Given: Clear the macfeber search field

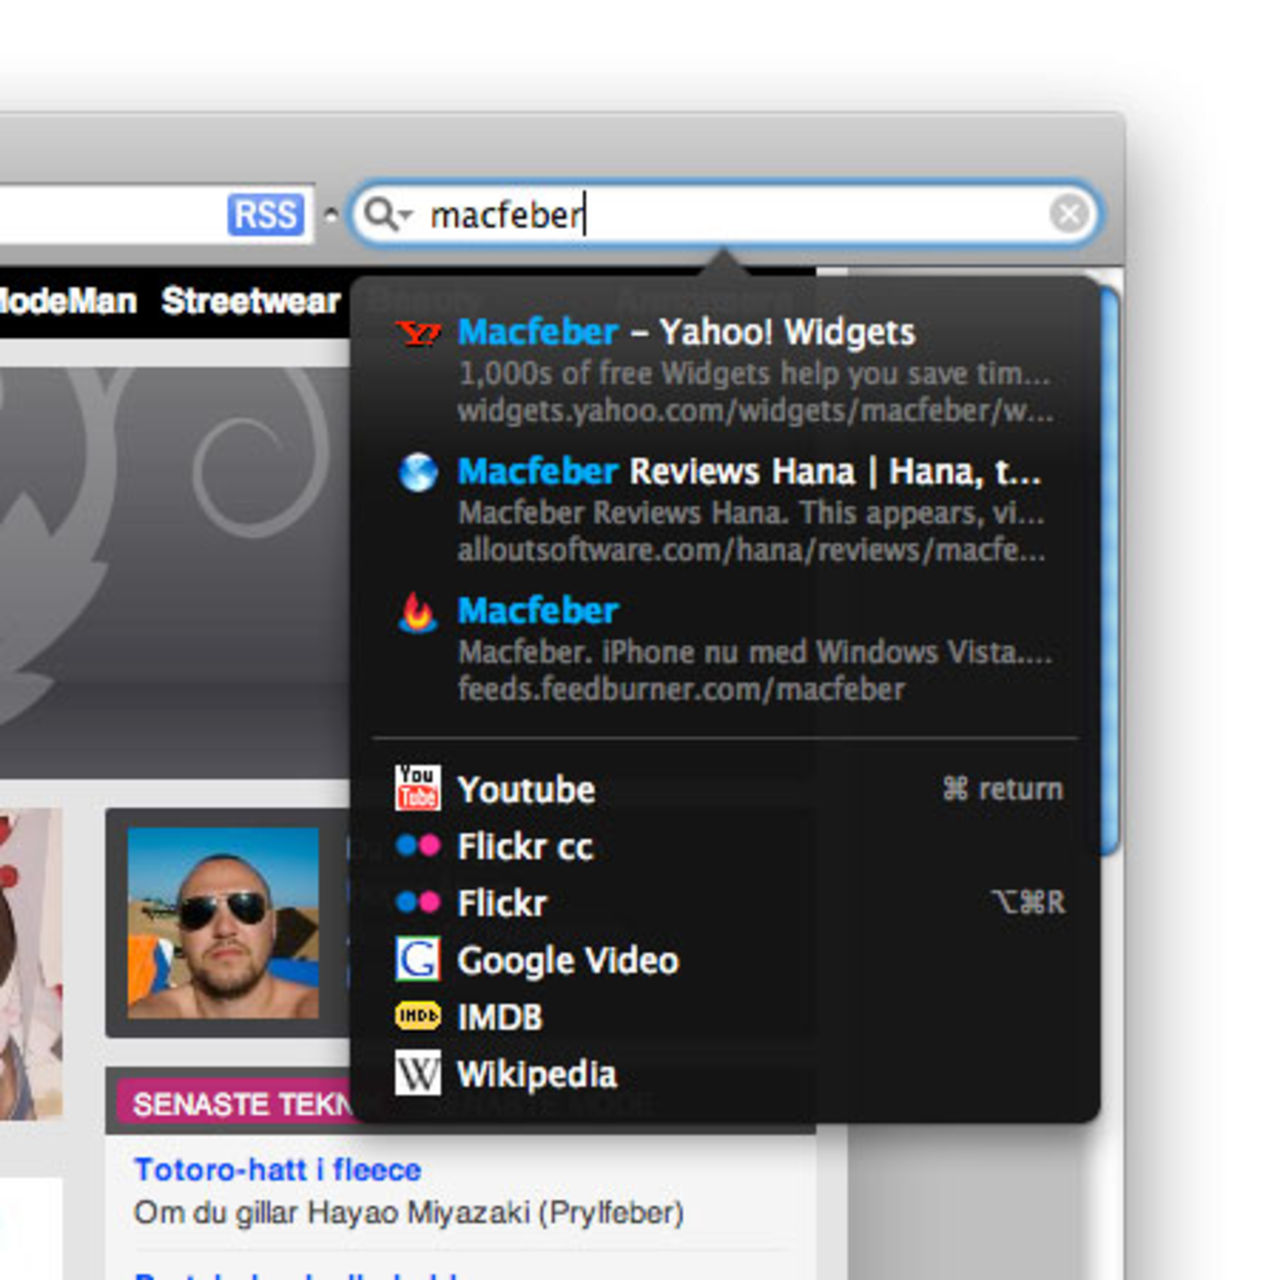Looking at the screenshot, I should pyautogui.click(x=1069, y=214).
